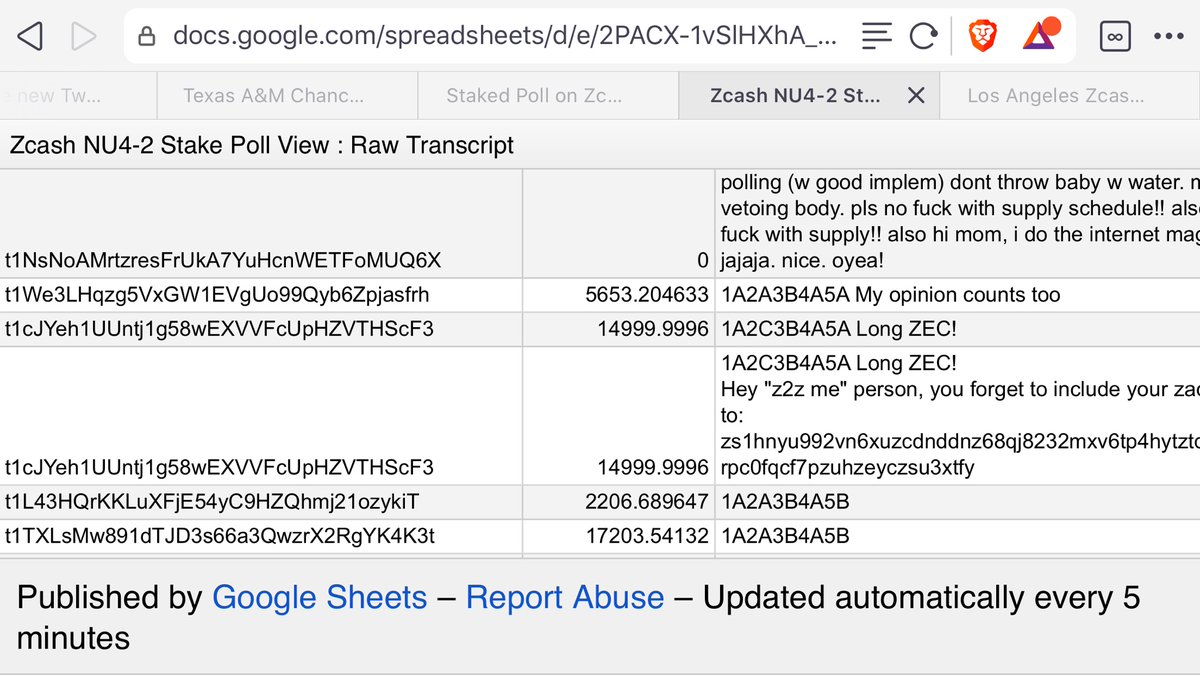Viewport: 1200px width, 675px height.
Task: Reload the page with refresh icon
Action: pos(923,37)
